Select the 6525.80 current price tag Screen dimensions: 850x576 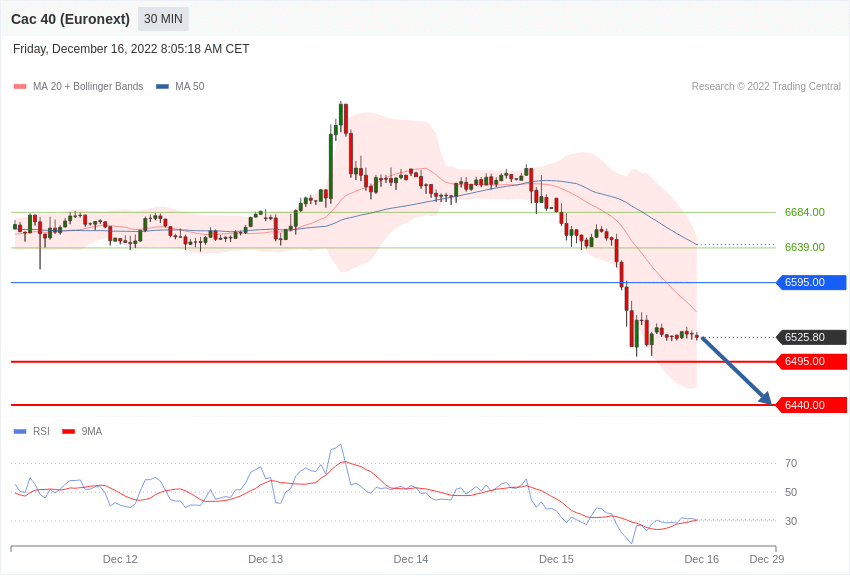point(812,337)
